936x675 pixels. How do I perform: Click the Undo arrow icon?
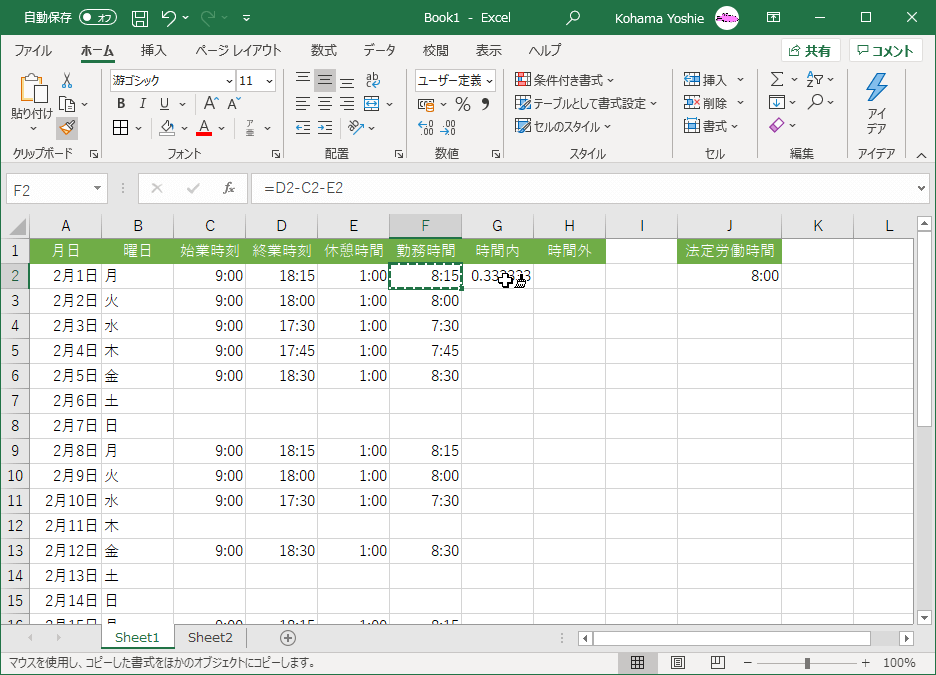click(169, 18)
